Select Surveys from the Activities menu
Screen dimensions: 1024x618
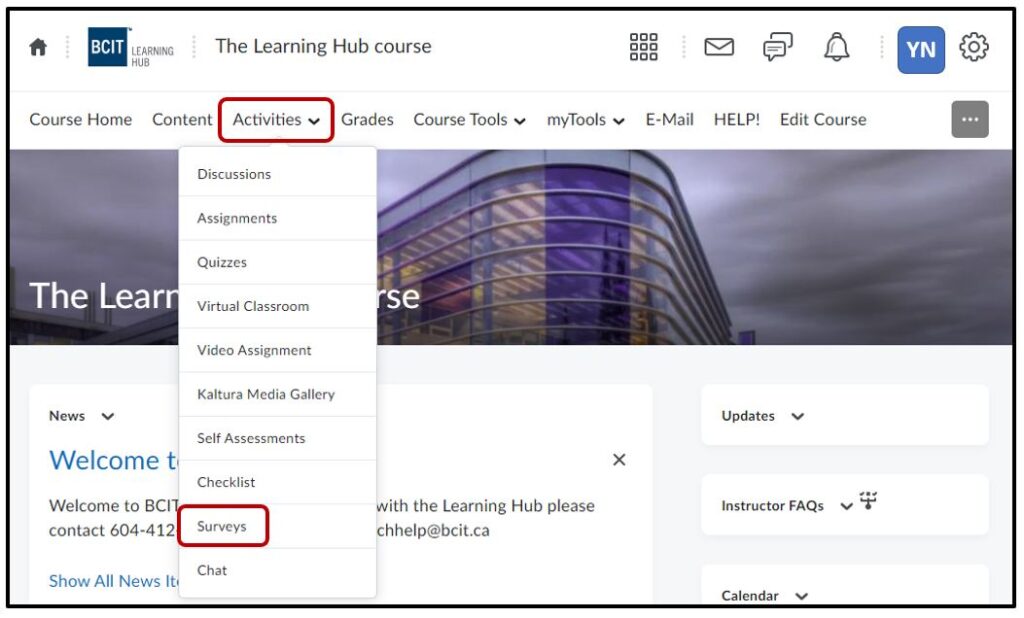(222, 526)
